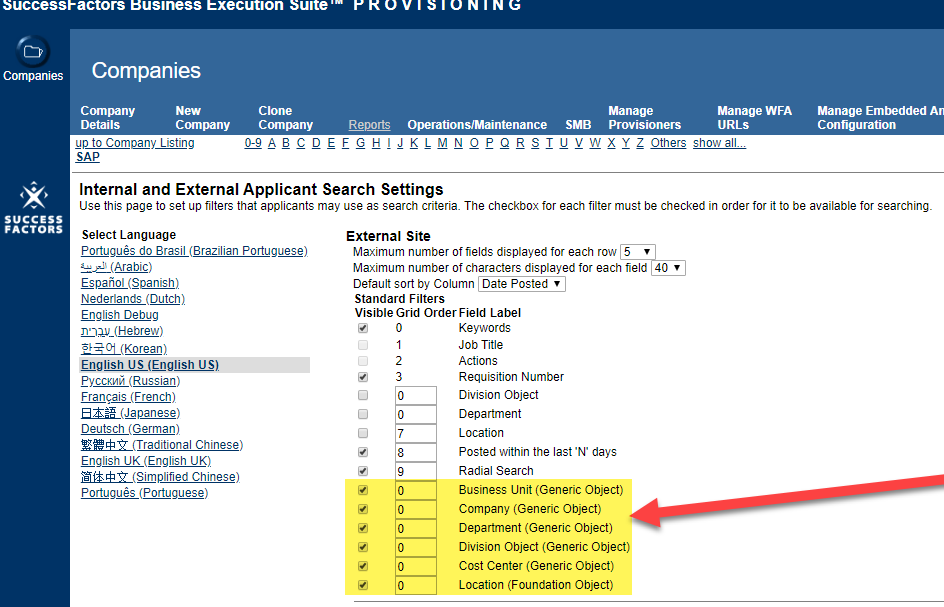Select Deutsch (German) language
Screen dimensions: 944x607
coord(130,429)
